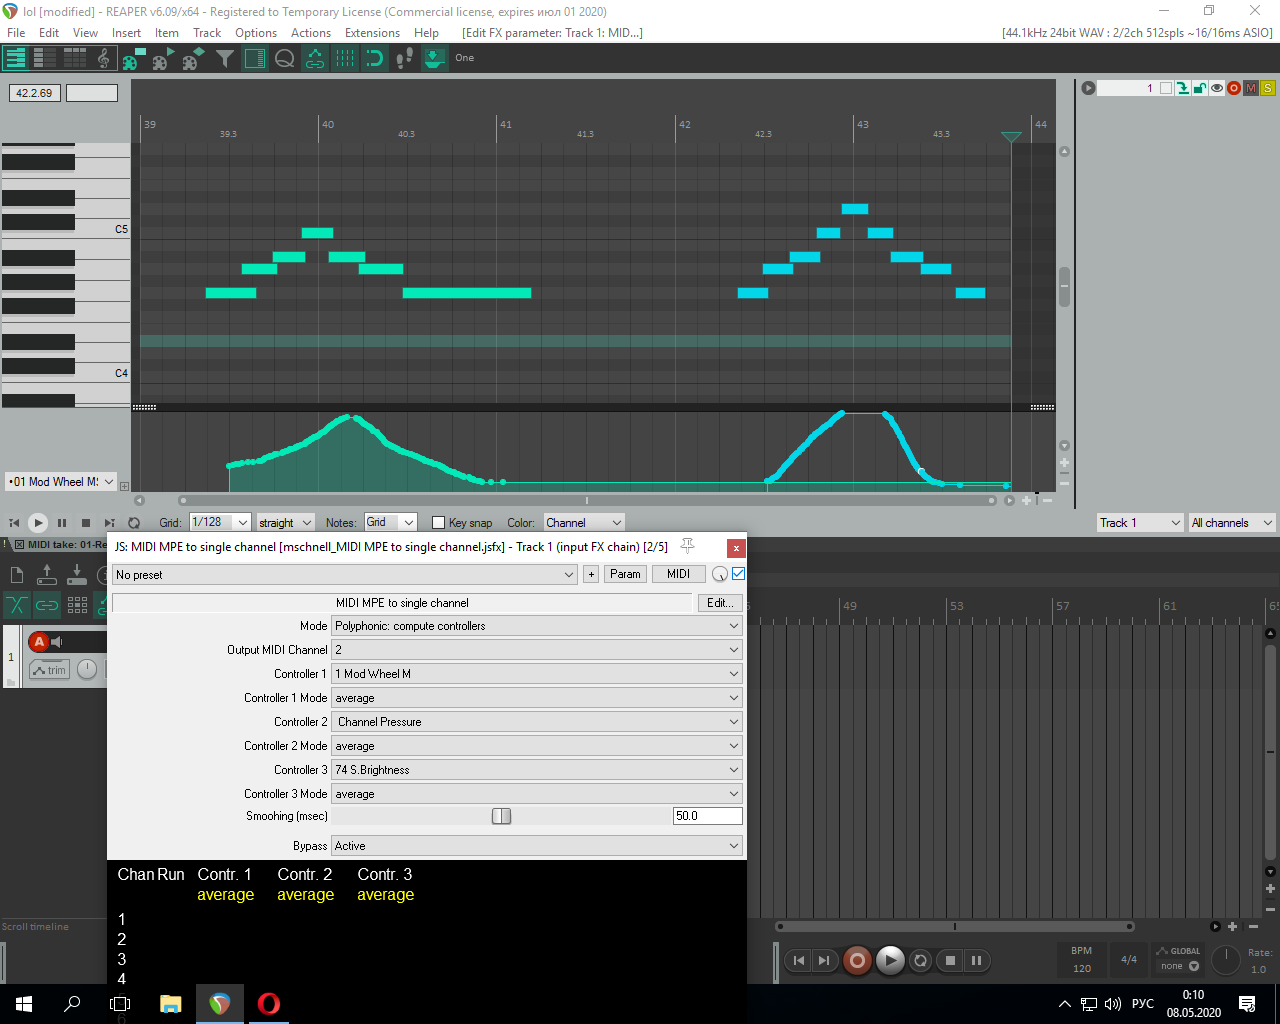Click the filter funnel icon
Screen dimensions: 1280x1024
coord(225,58)
